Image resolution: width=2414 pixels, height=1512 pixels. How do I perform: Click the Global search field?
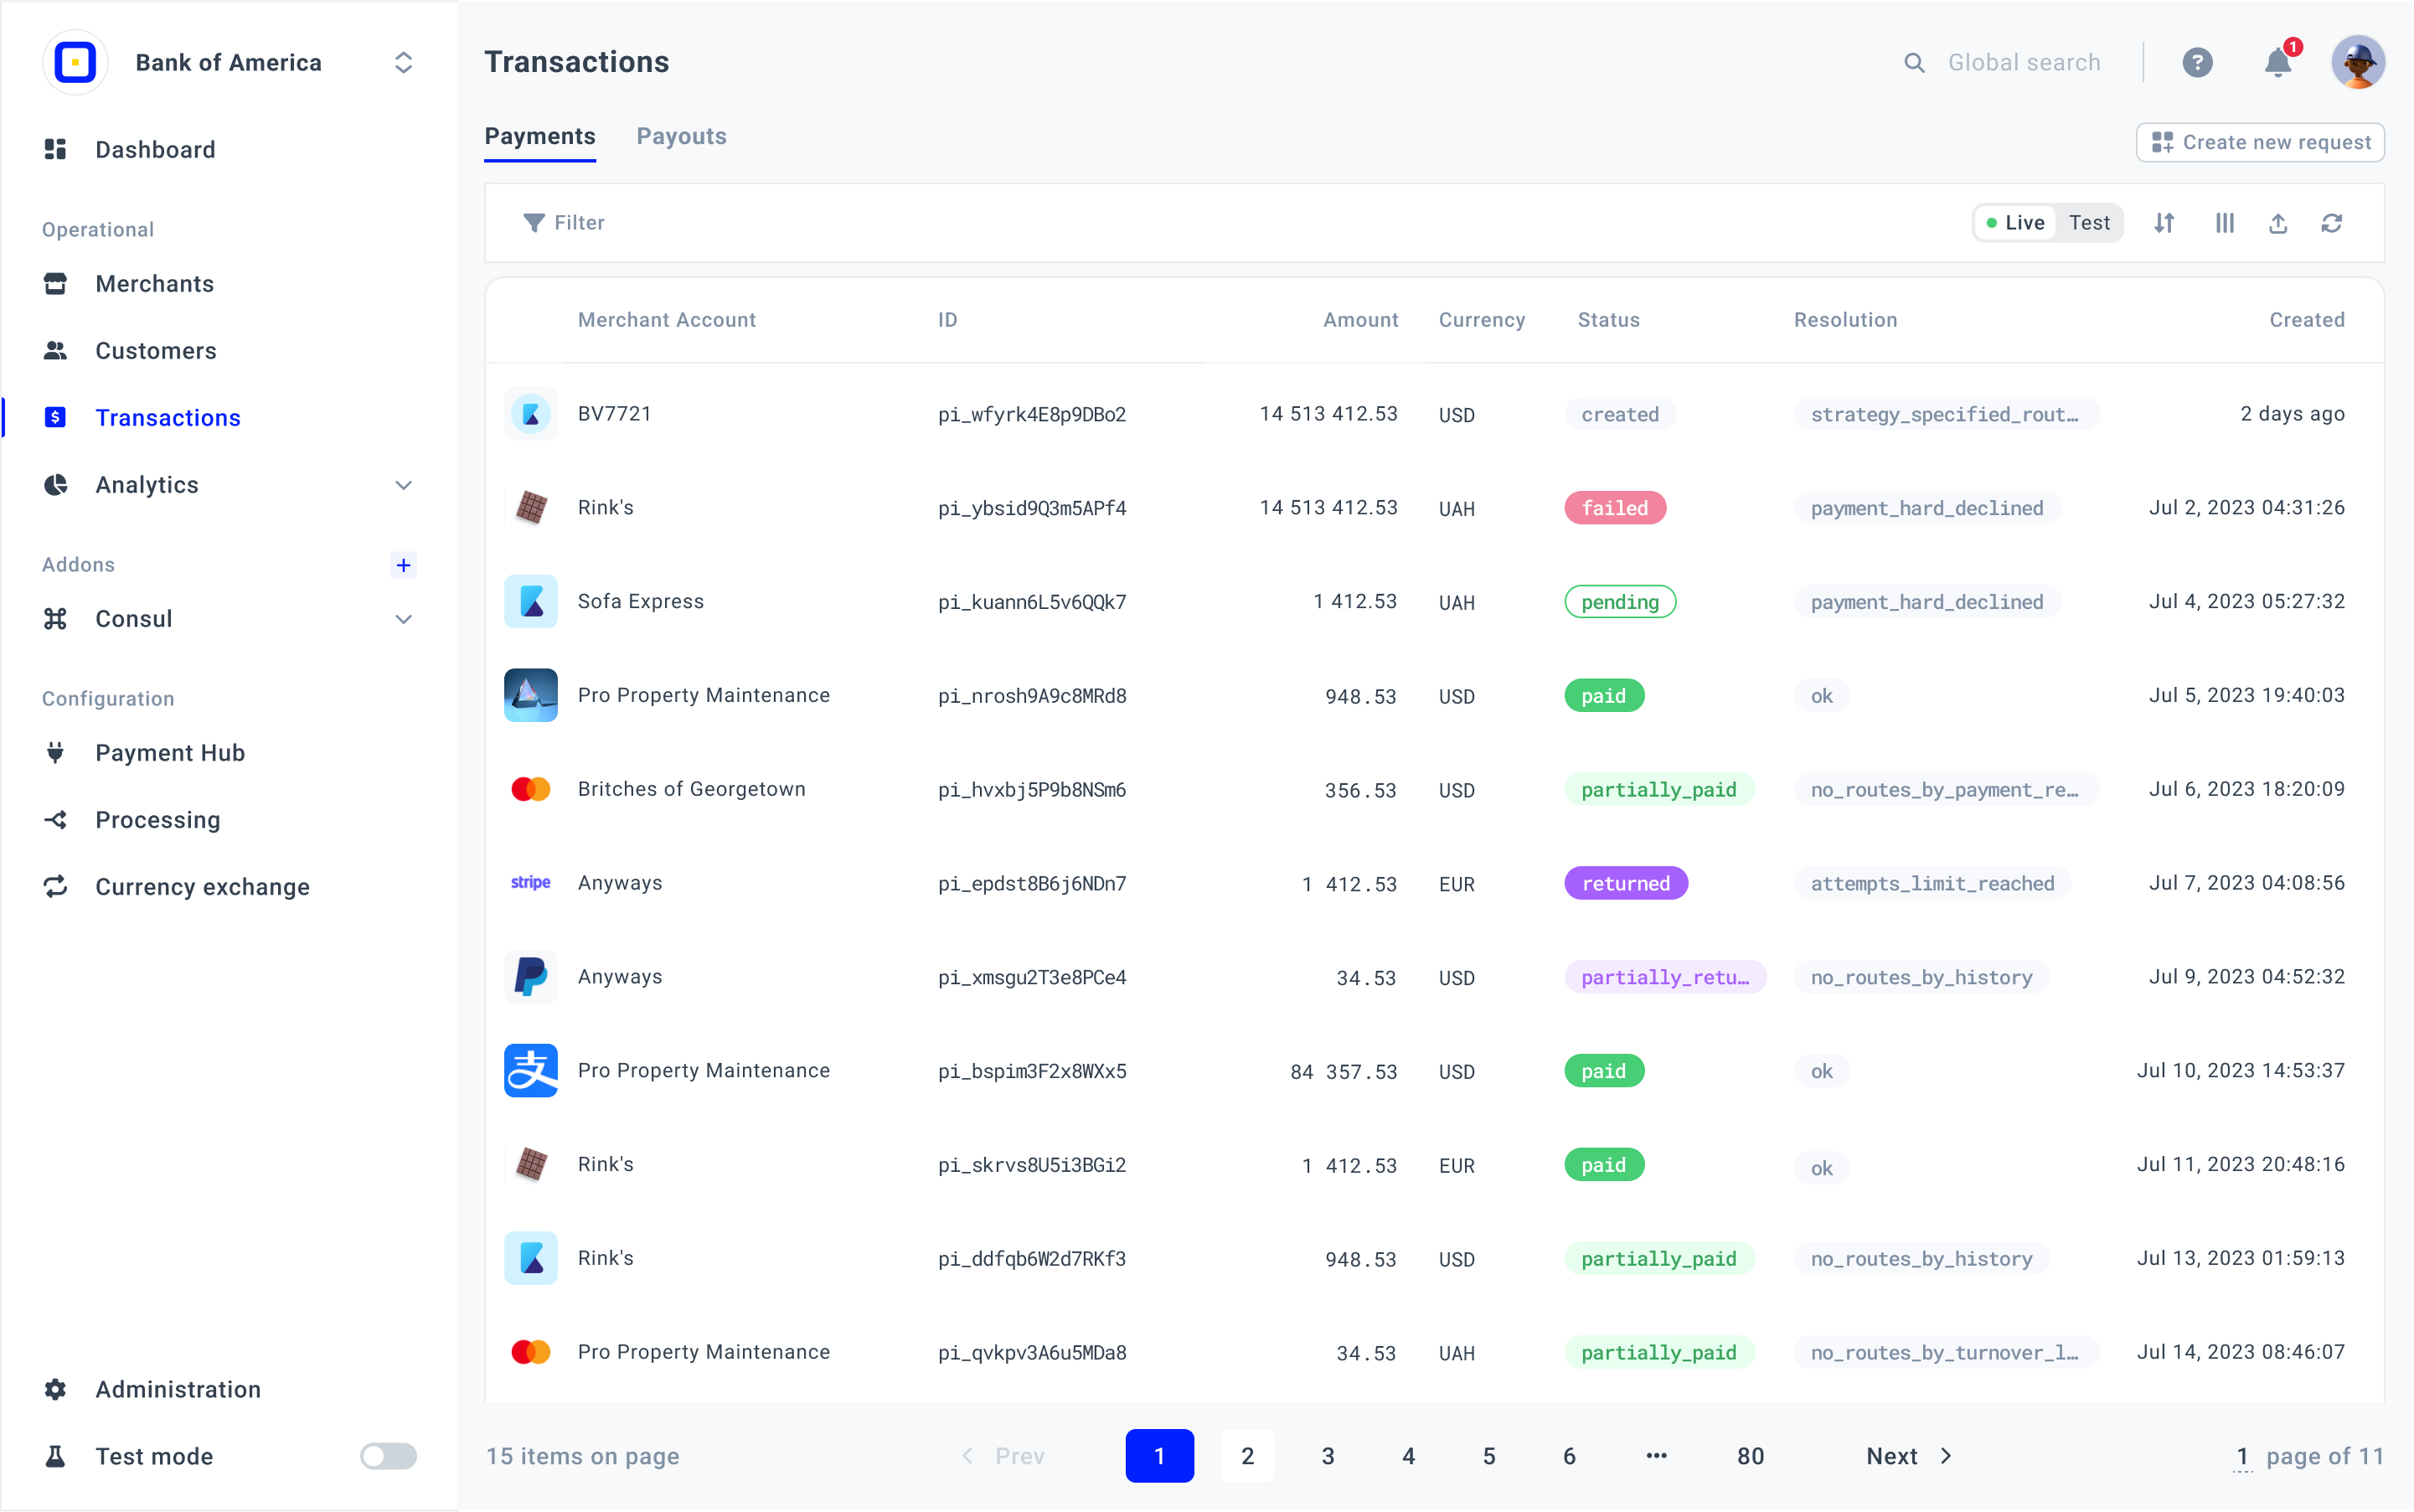pyautogui.click(x=2023, y=62)
